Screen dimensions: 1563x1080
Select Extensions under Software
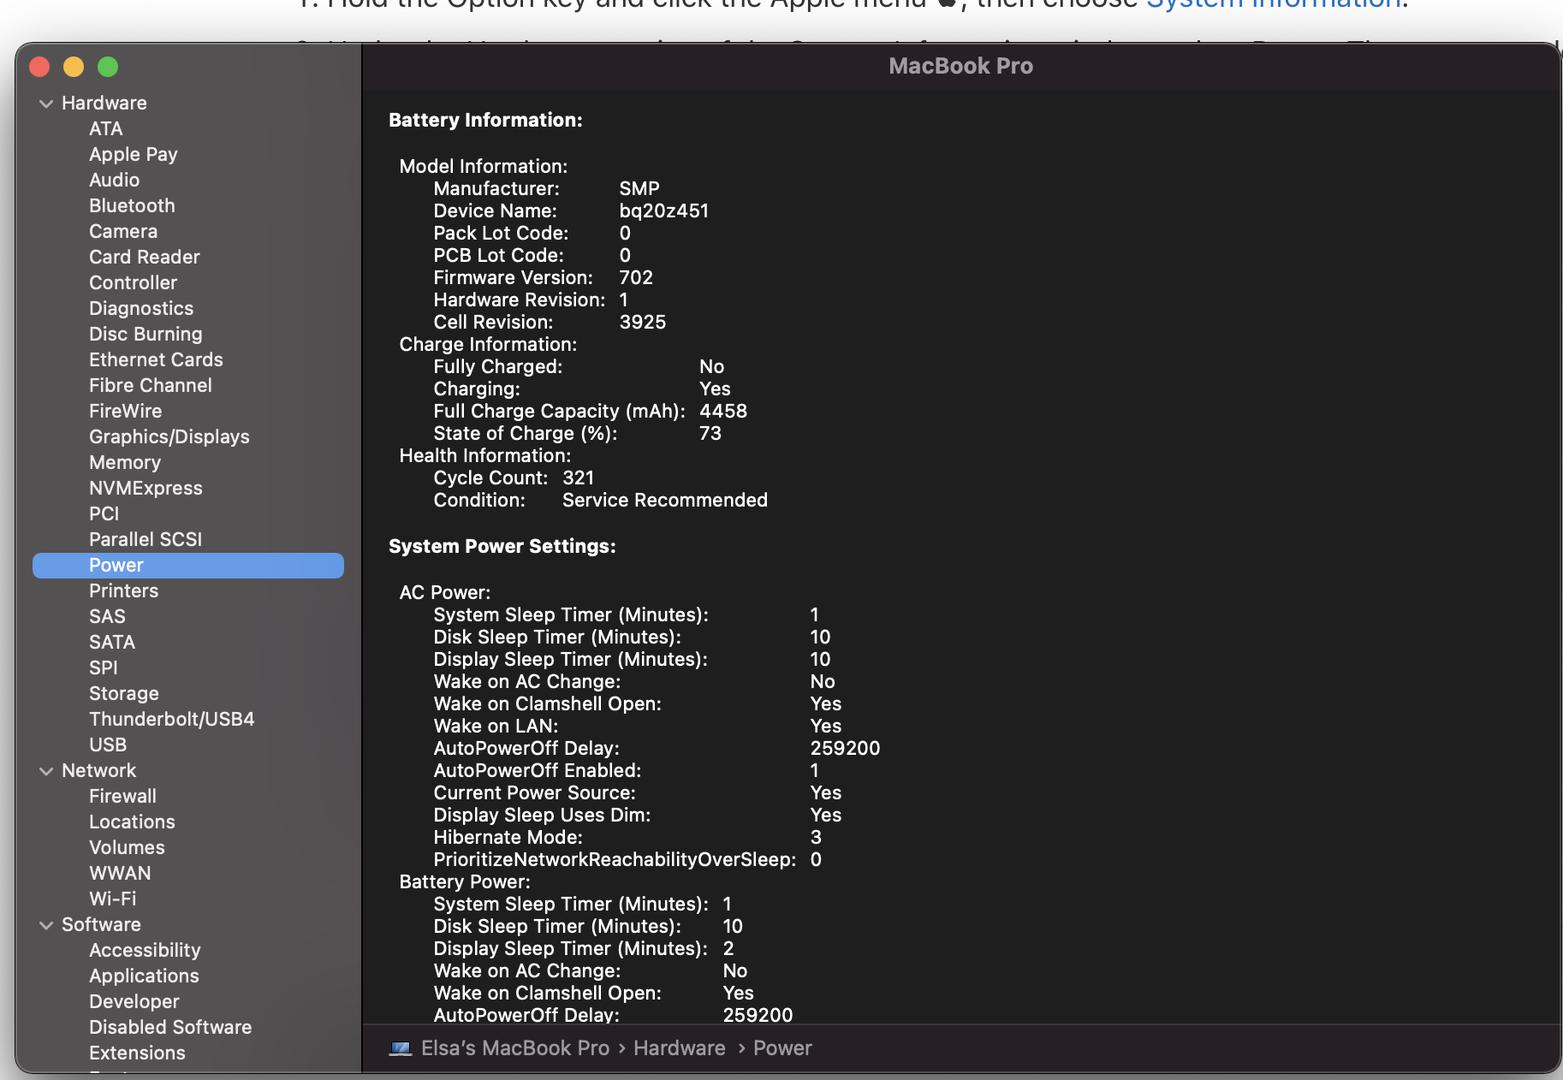click(137, 1053)
